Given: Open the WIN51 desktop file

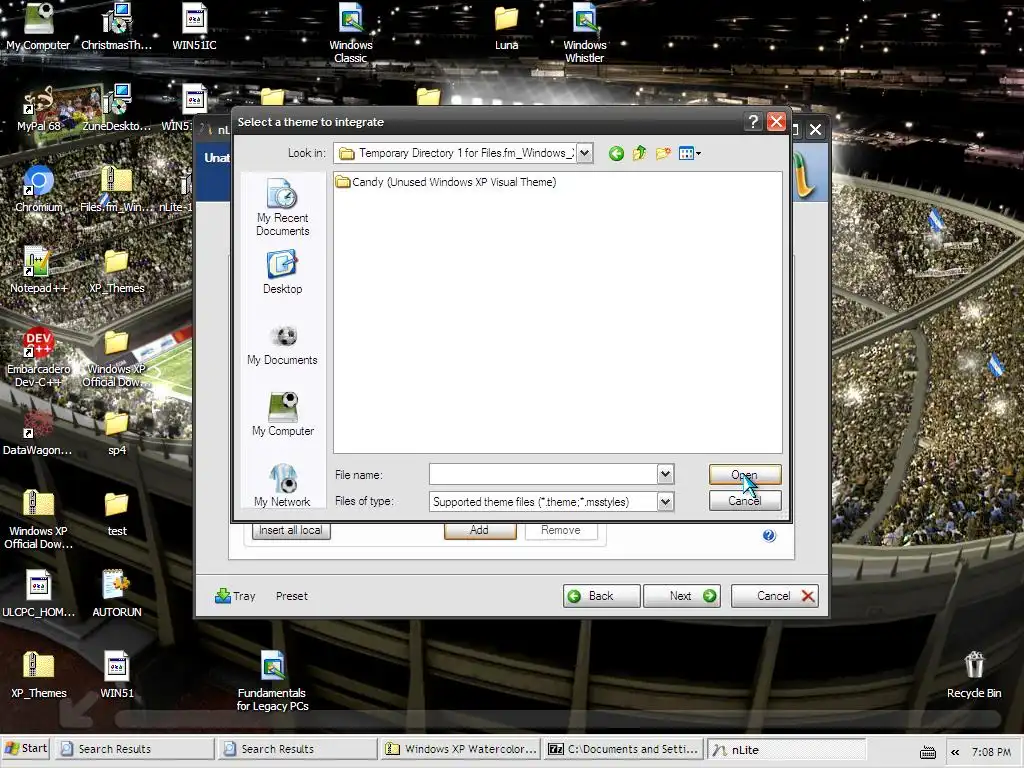Looking at the screenshot, I should [116, 675].
